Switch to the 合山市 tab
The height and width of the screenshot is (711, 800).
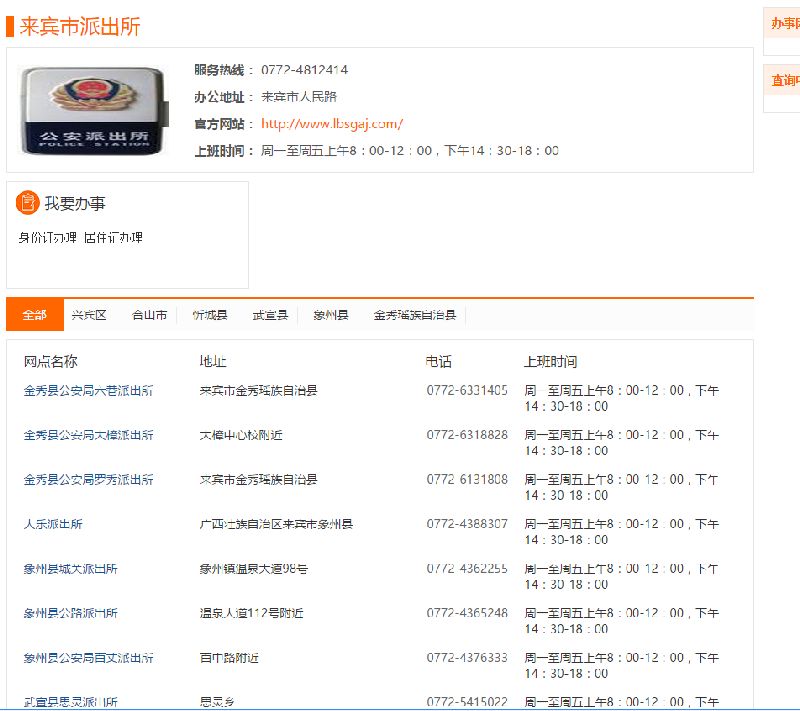[x=149, y=315]
